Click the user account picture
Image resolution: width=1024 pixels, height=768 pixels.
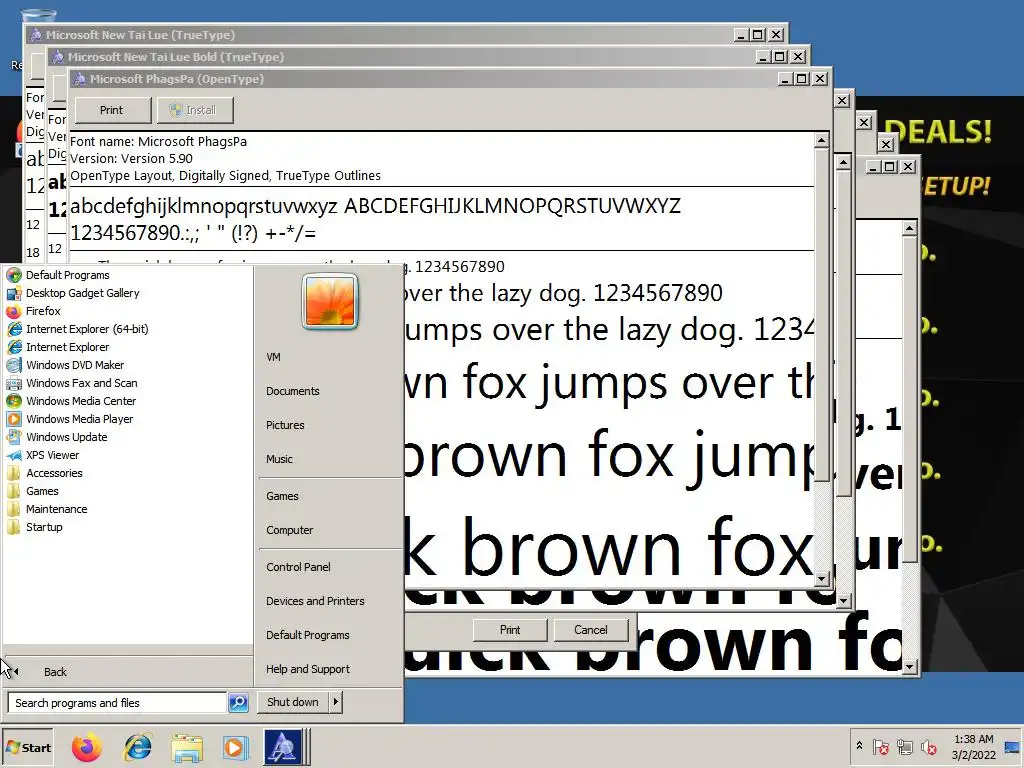click(330, 301)
